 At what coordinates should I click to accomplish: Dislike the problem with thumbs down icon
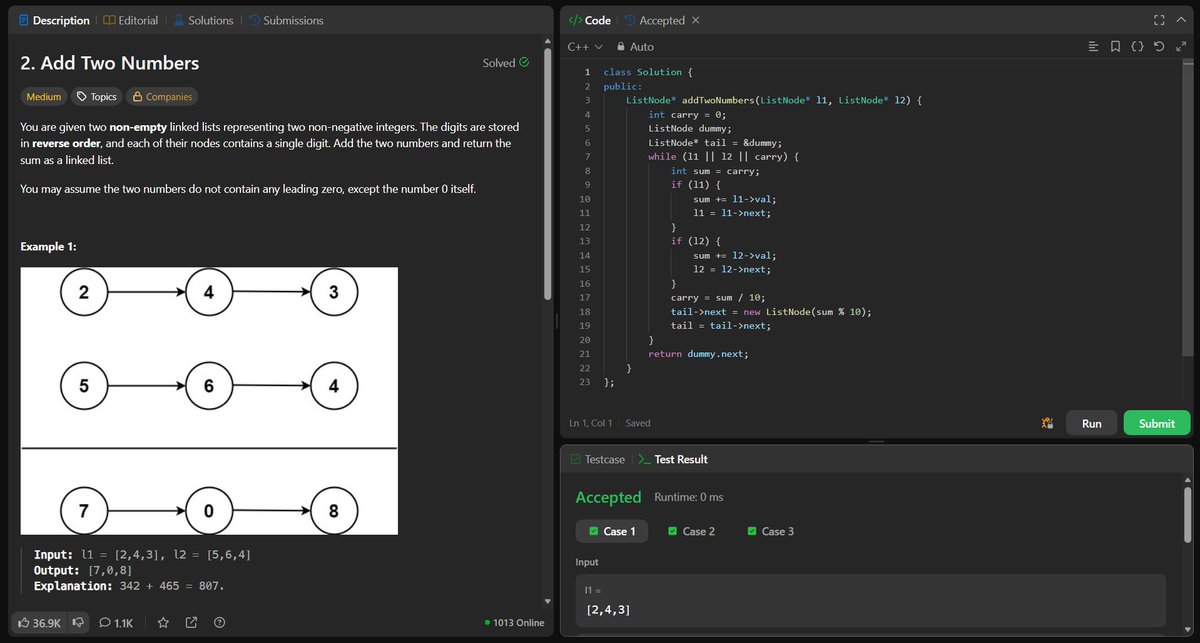point(78,623)
